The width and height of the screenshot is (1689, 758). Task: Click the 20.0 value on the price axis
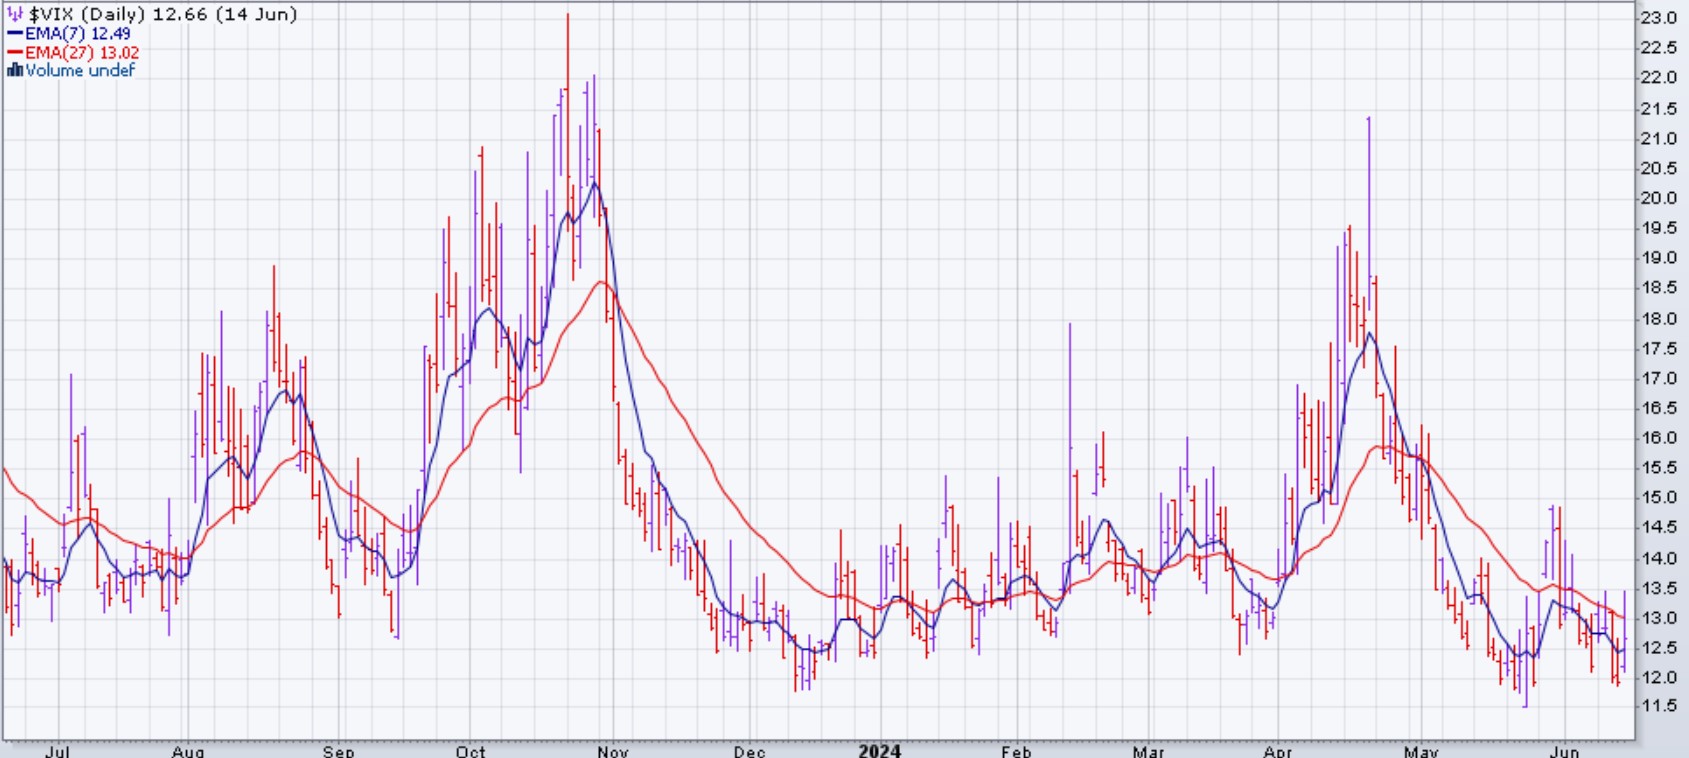[1658, 198]
